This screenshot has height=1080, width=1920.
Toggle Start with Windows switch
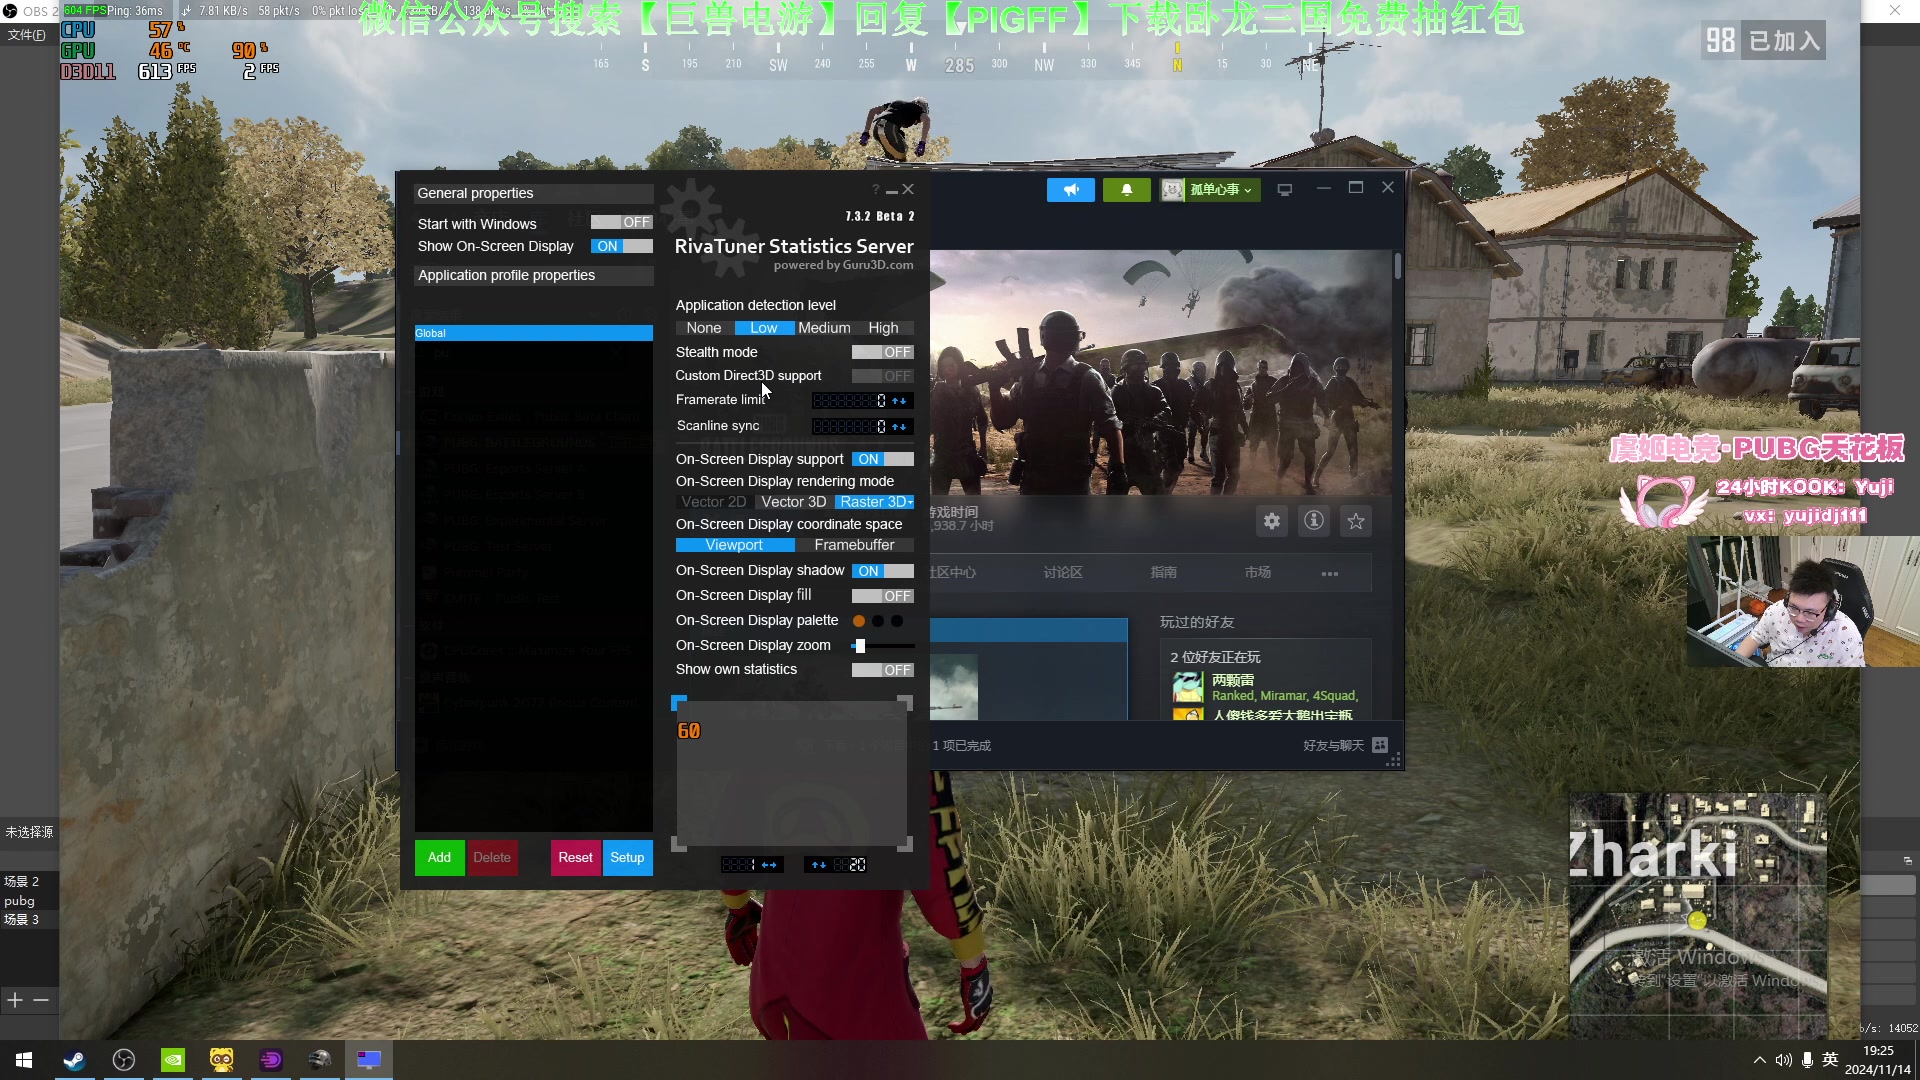(x=621, y=223)
